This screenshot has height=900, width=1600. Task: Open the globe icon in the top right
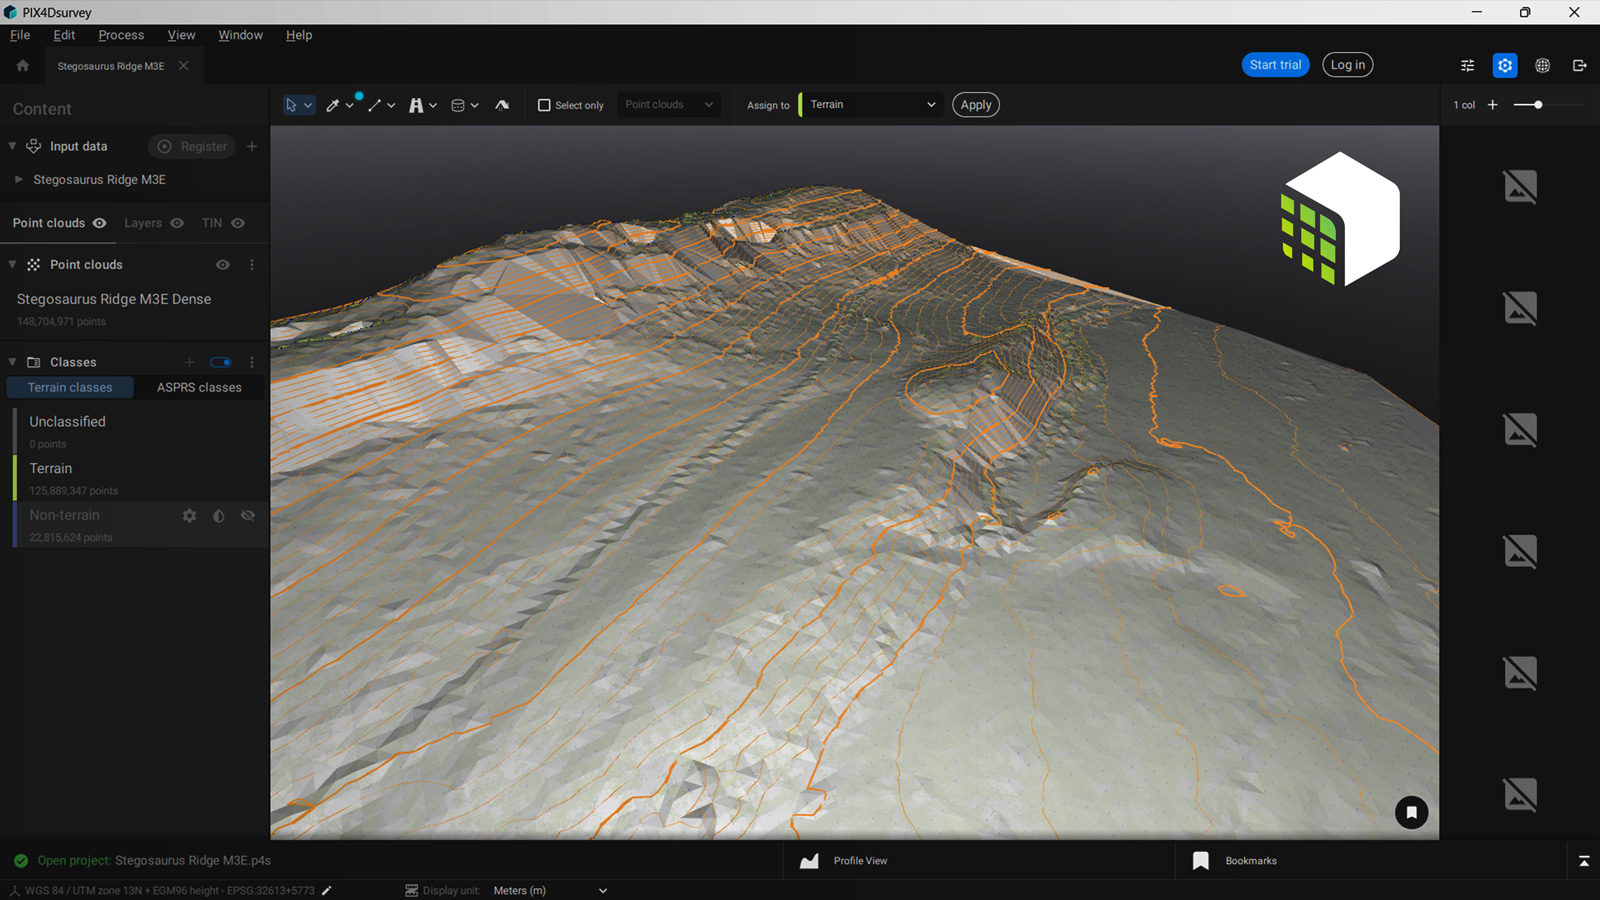tap(1542, 66)
